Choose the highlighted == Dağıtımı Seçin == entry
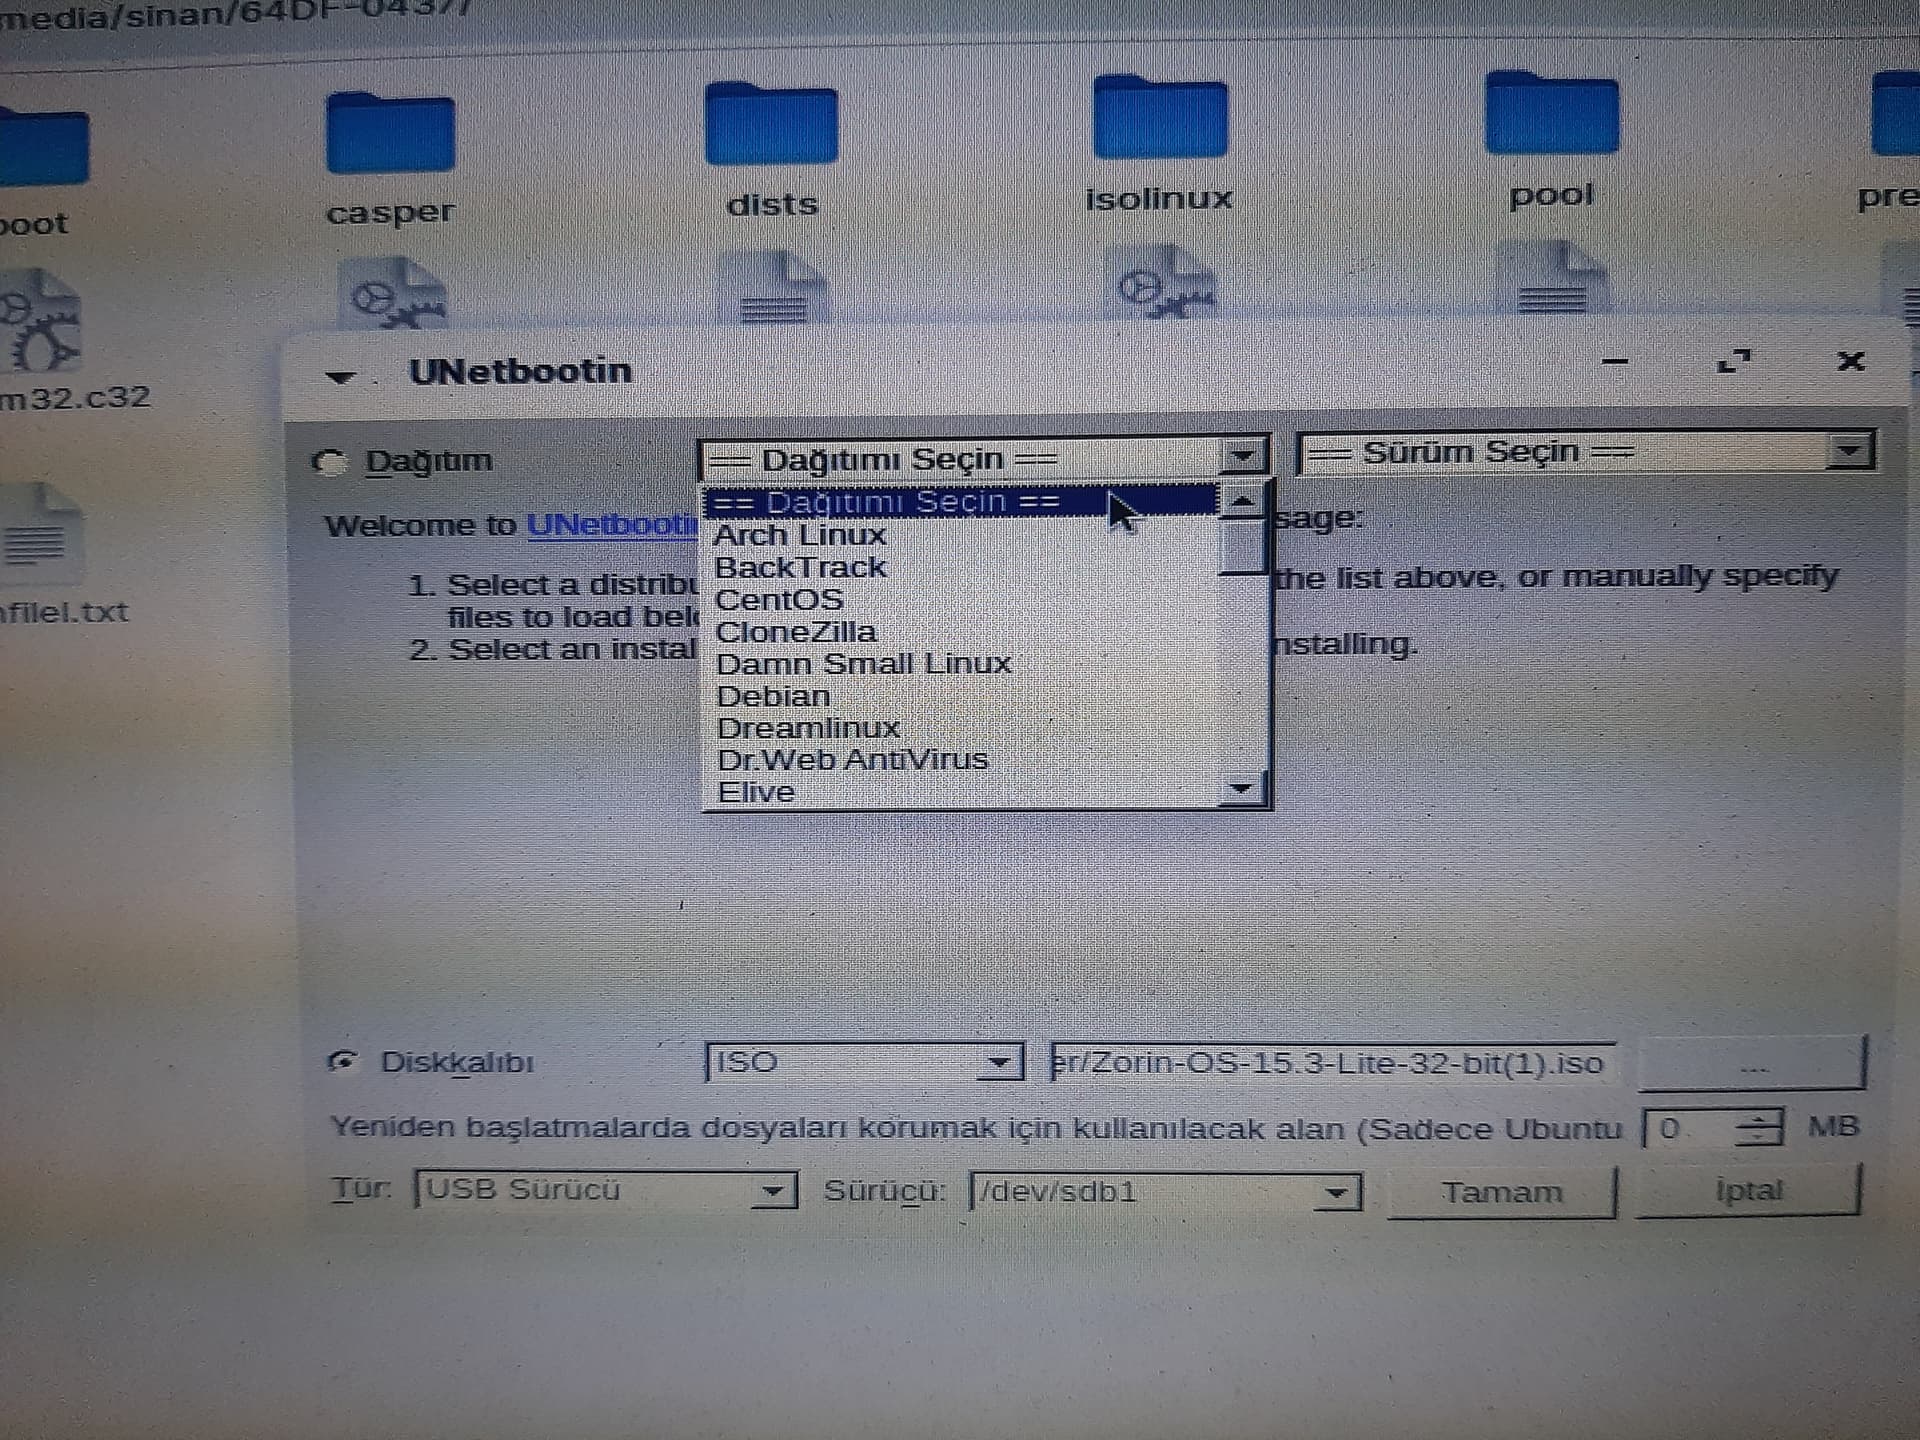 pyautogui.click(x=962, y=501)
